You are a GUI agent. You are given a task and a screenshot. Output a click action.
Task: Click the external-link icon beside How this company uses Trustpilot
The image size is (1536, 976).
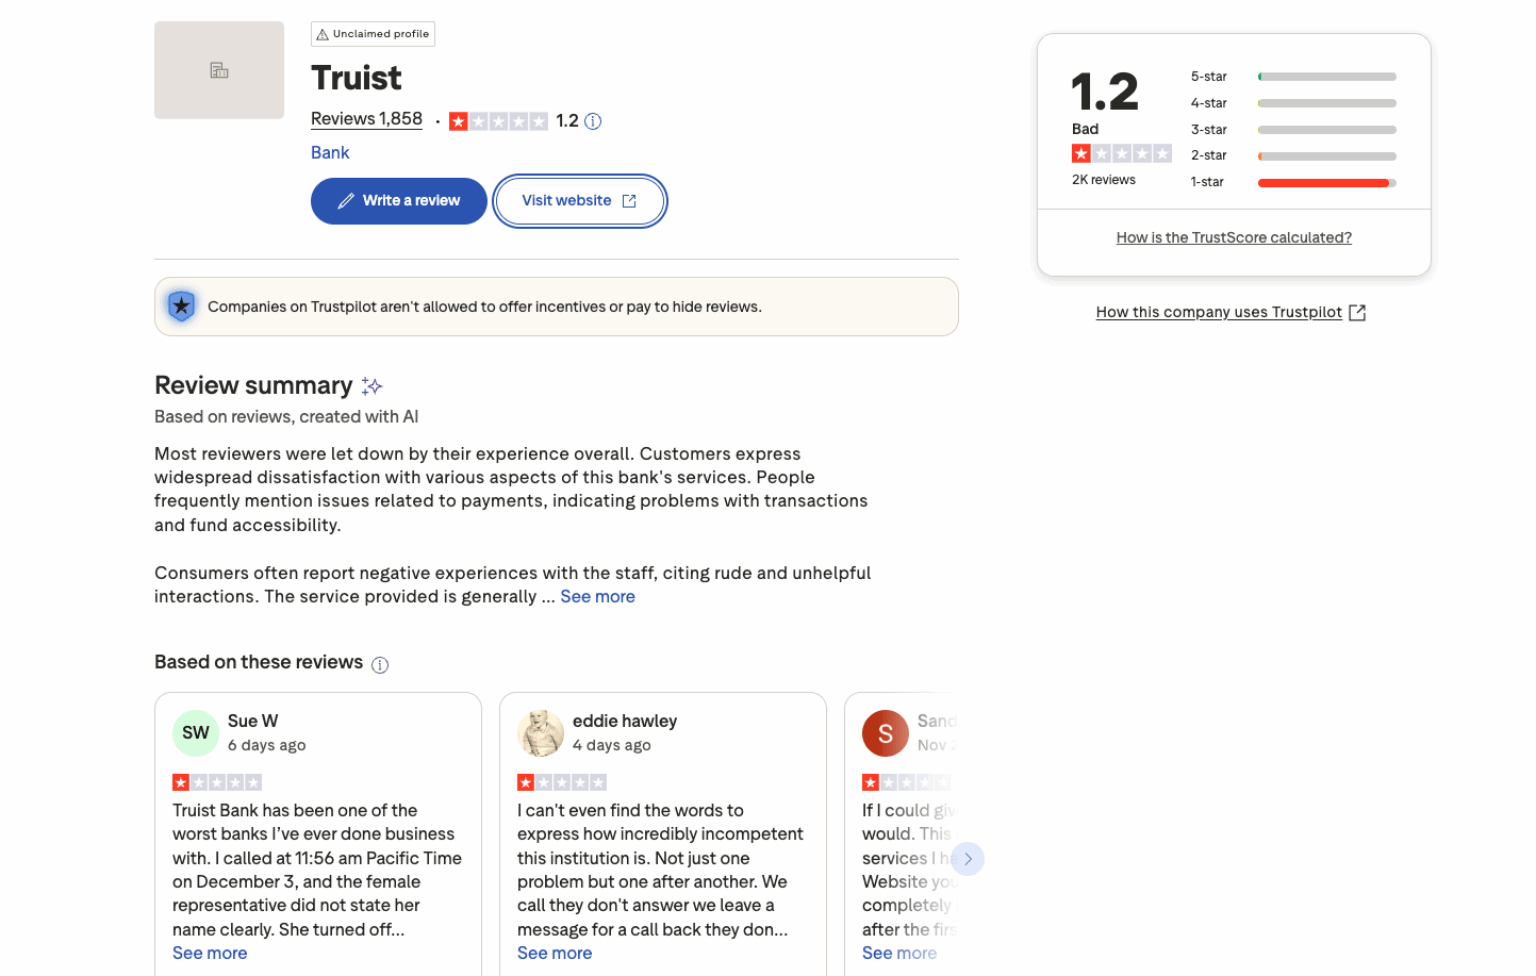click(x=1357, y=312)
